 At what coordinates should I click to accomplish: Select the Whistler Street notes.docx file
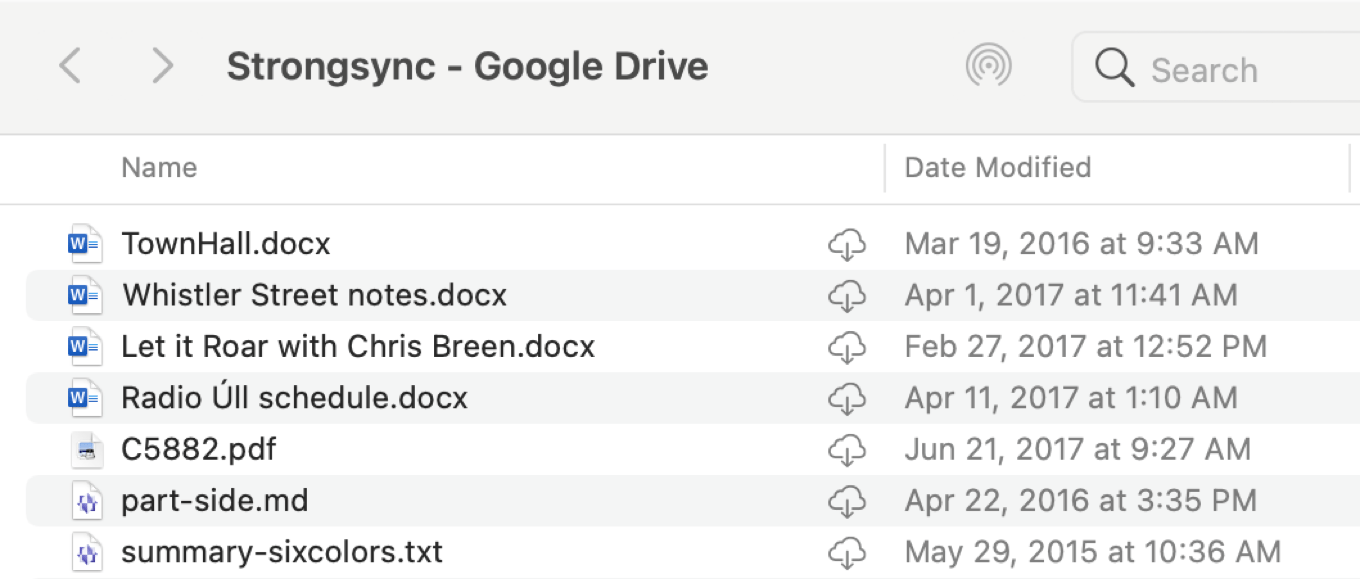[314, 296]
